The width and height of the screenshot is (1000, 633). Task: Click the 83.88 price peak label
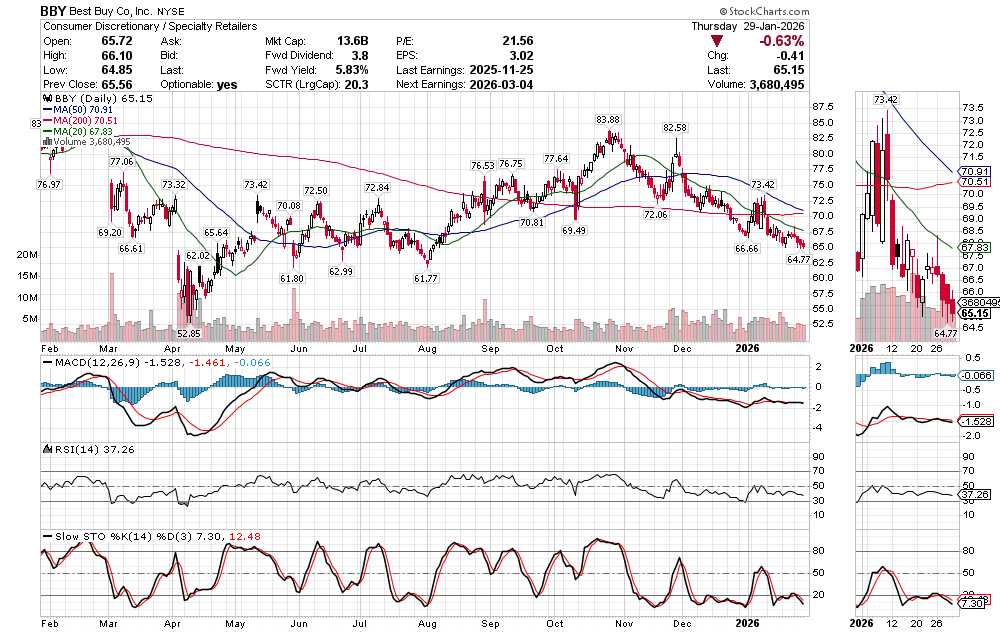(608, 120)
